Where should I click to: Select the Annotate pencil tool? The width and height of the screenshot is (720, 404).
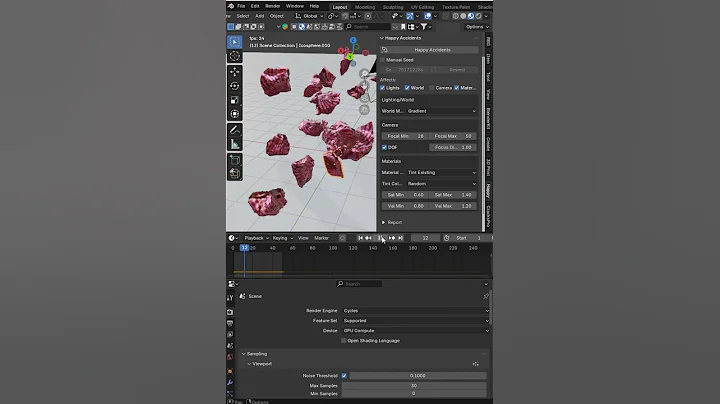235,130
